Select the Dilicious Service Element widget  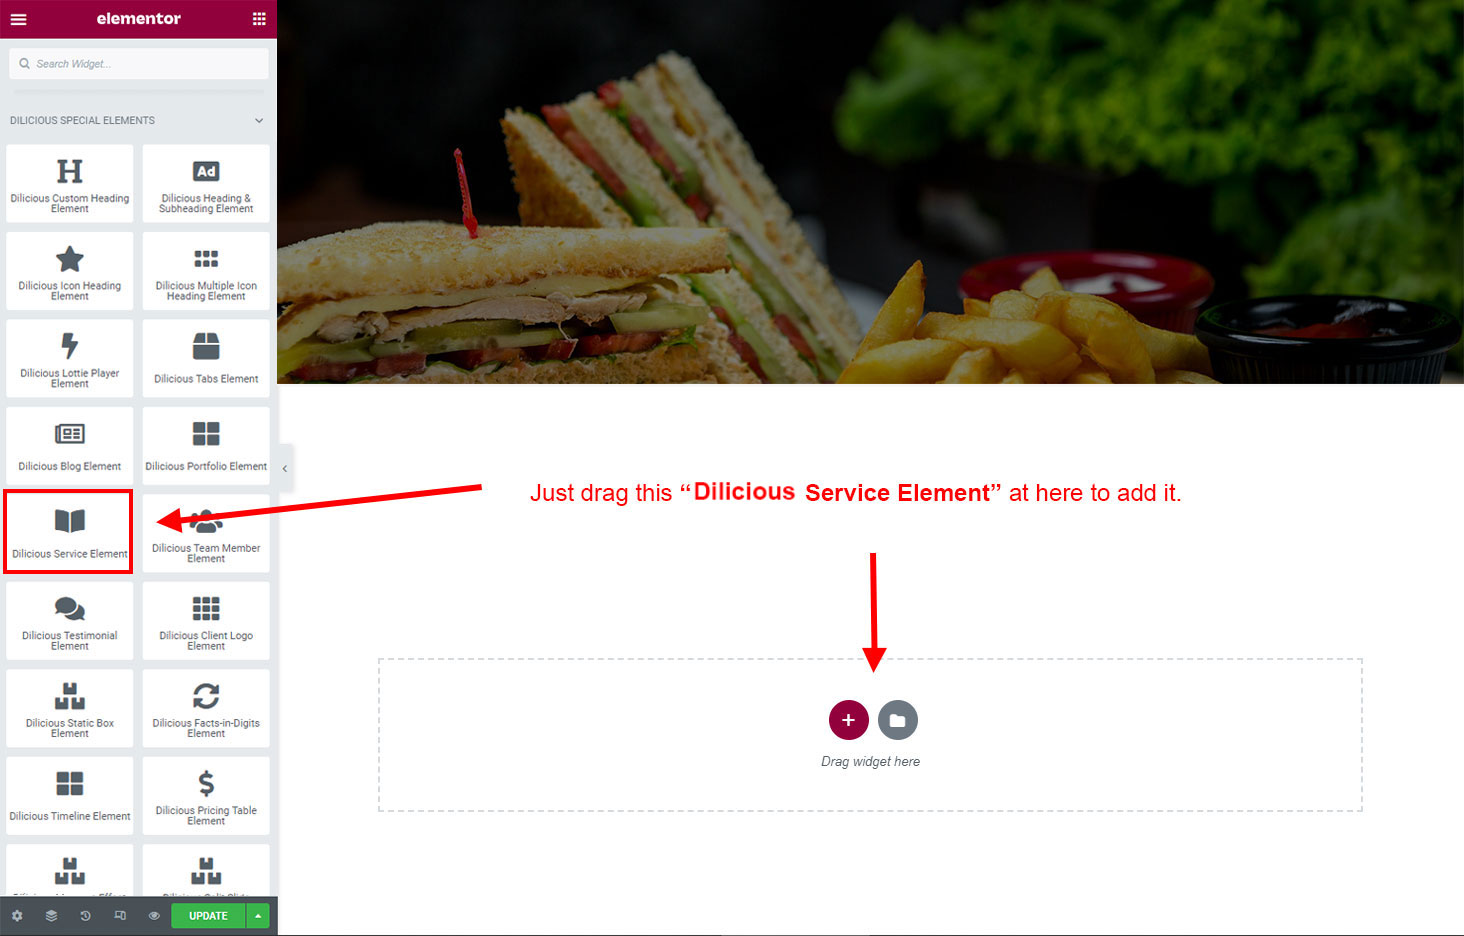coord(69,532)
